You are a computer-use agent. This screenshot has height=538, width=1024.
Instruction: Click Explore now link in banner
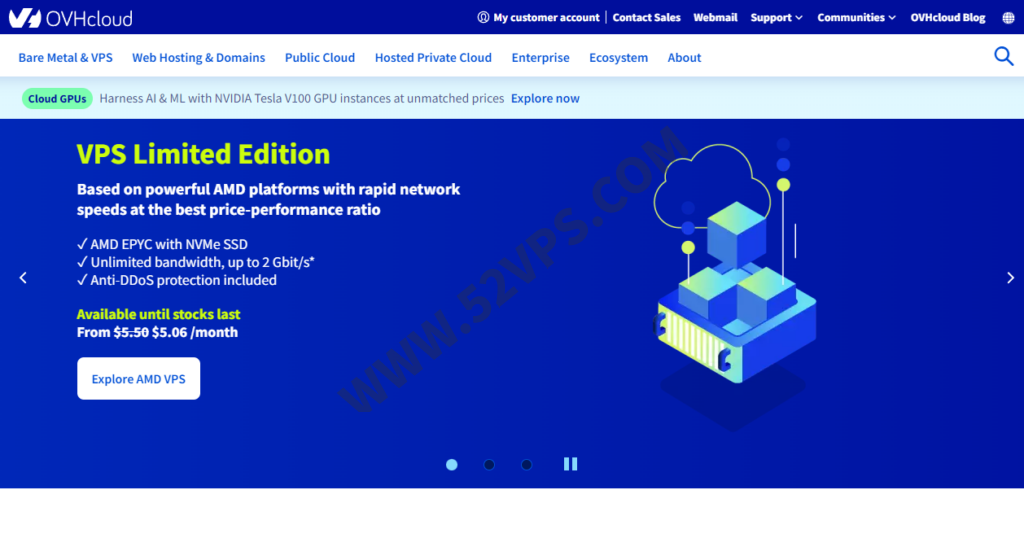pyautogui.click(x=545, y=99)
